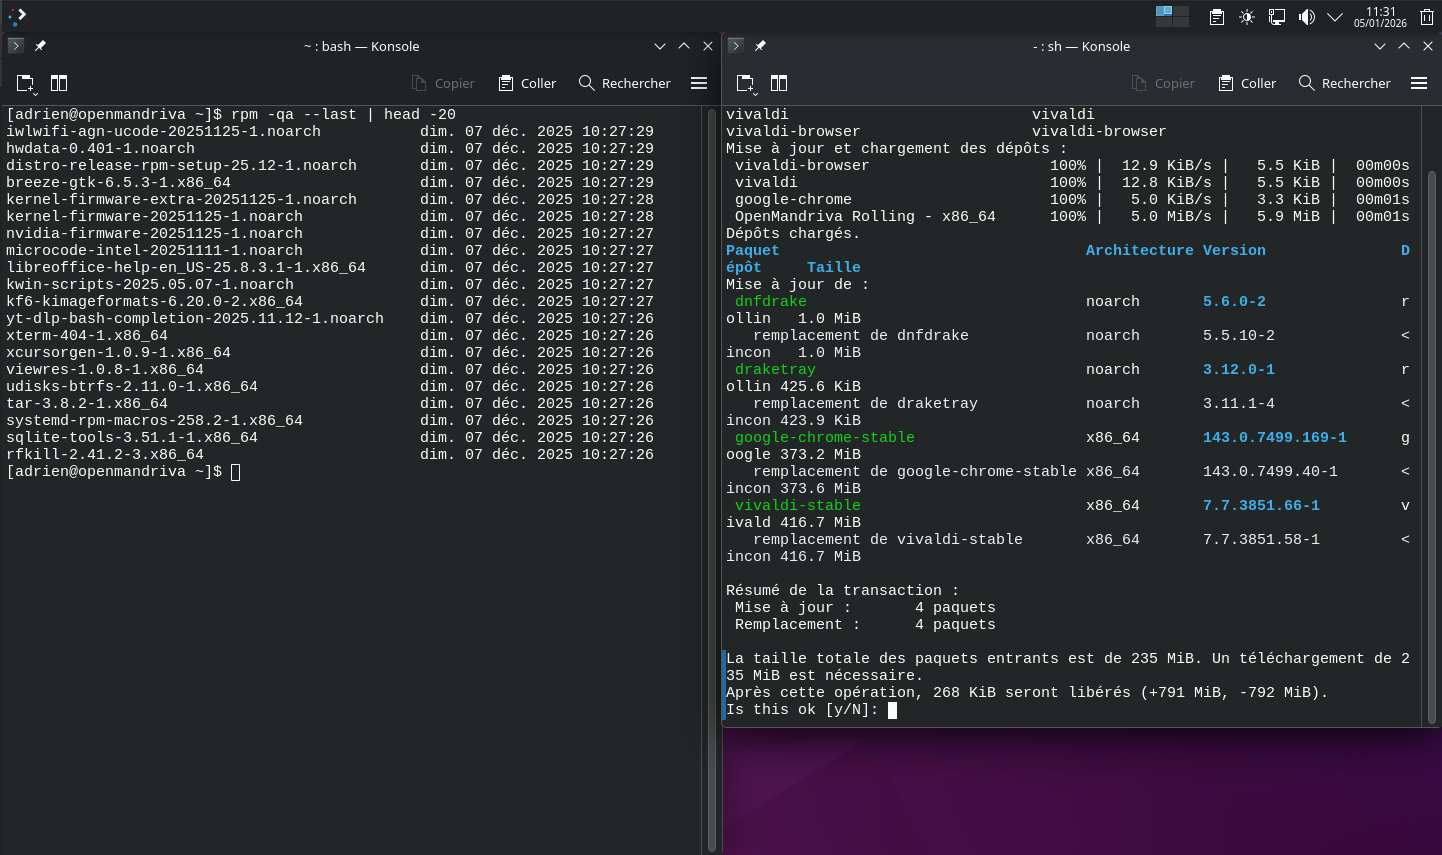Toggle pin on left bash Konsole window
The image size is (1442, 855).
click(40, 46)
